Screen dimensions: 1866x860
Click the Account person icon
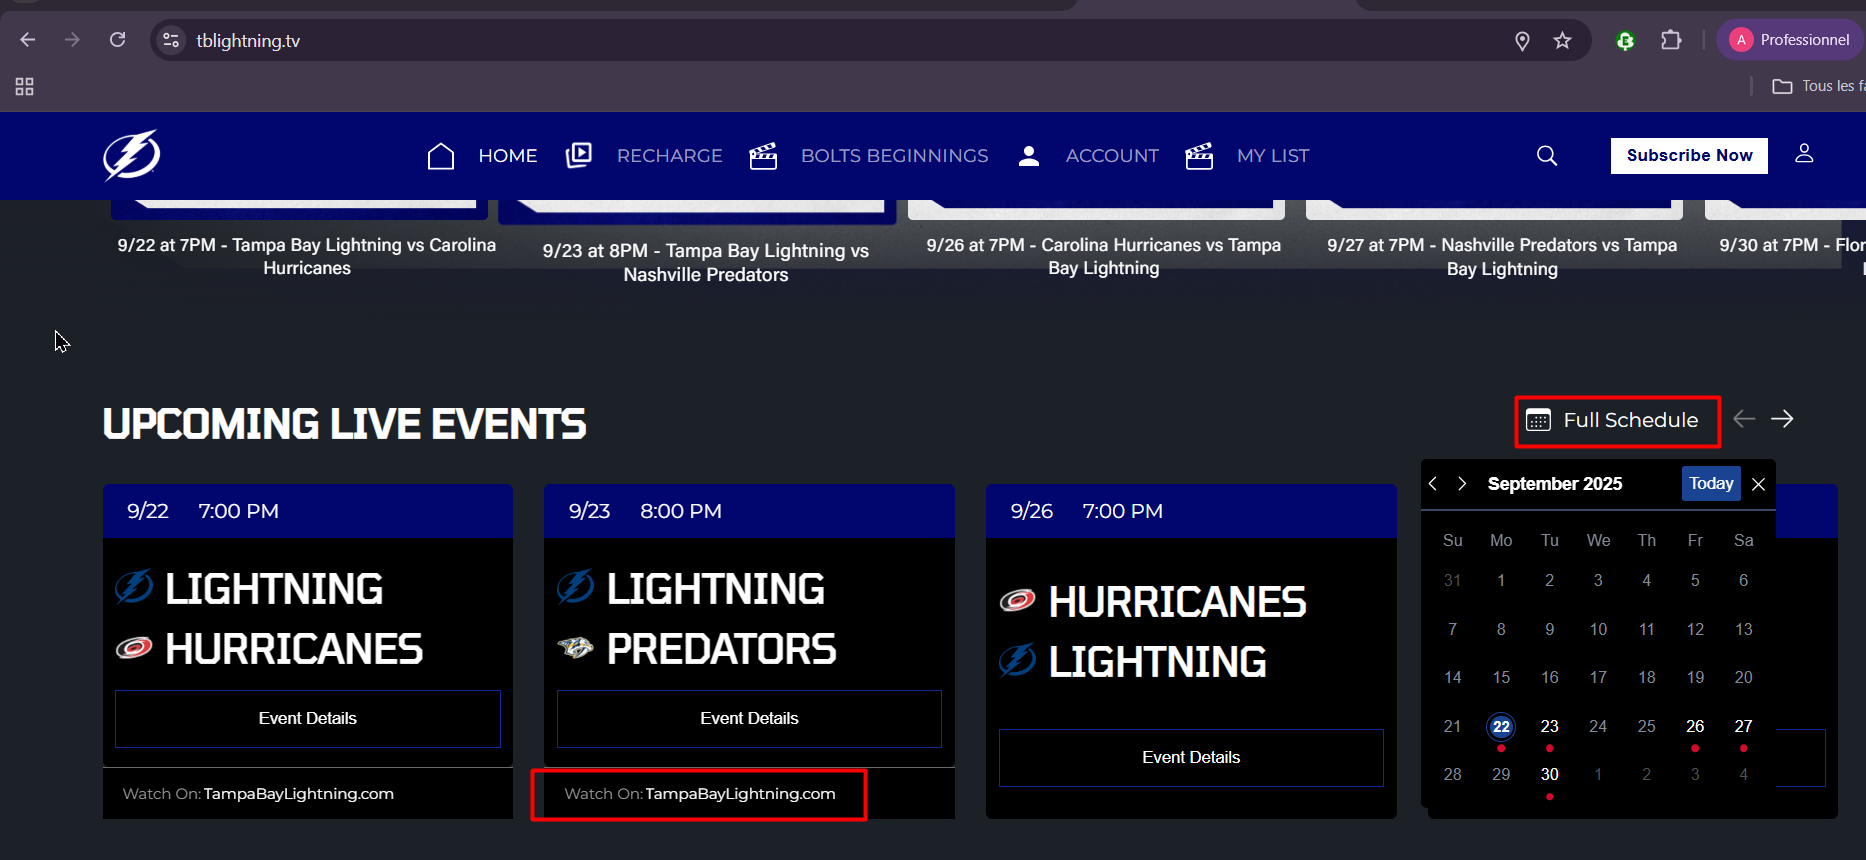pyautogui.click(x=1029, y=156)
